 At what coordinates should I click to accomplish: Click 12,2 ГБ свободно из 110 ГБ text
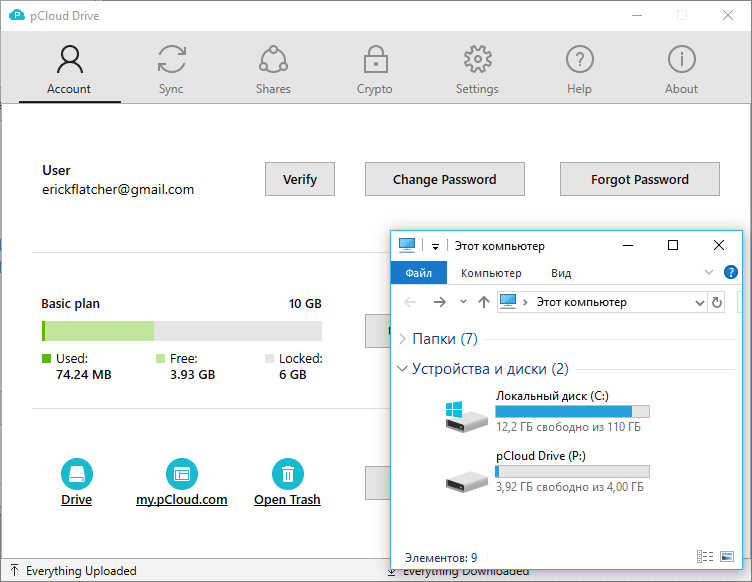tap(568, 427)
